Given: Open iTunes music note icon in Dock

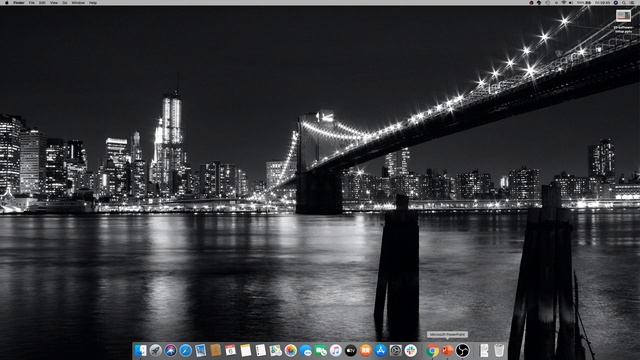Looking at the screenshot, I should point(336,350).
